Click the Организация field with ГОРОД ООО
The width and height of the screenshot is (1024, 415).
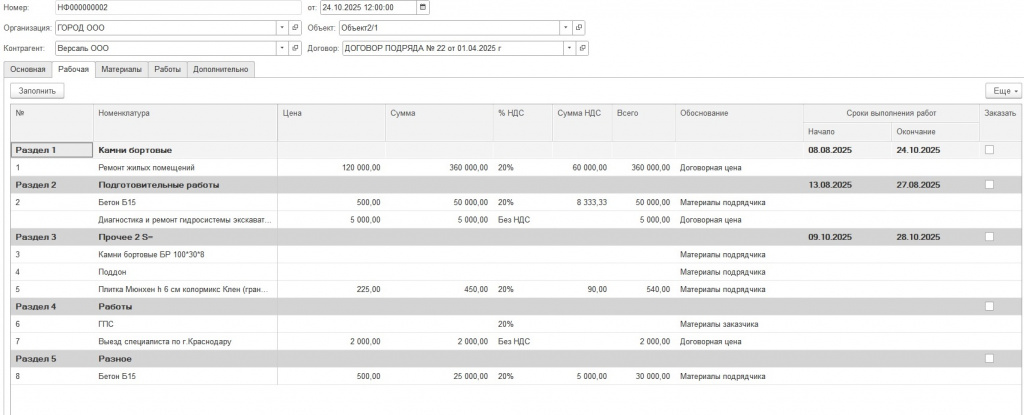[x=166, y=28]
